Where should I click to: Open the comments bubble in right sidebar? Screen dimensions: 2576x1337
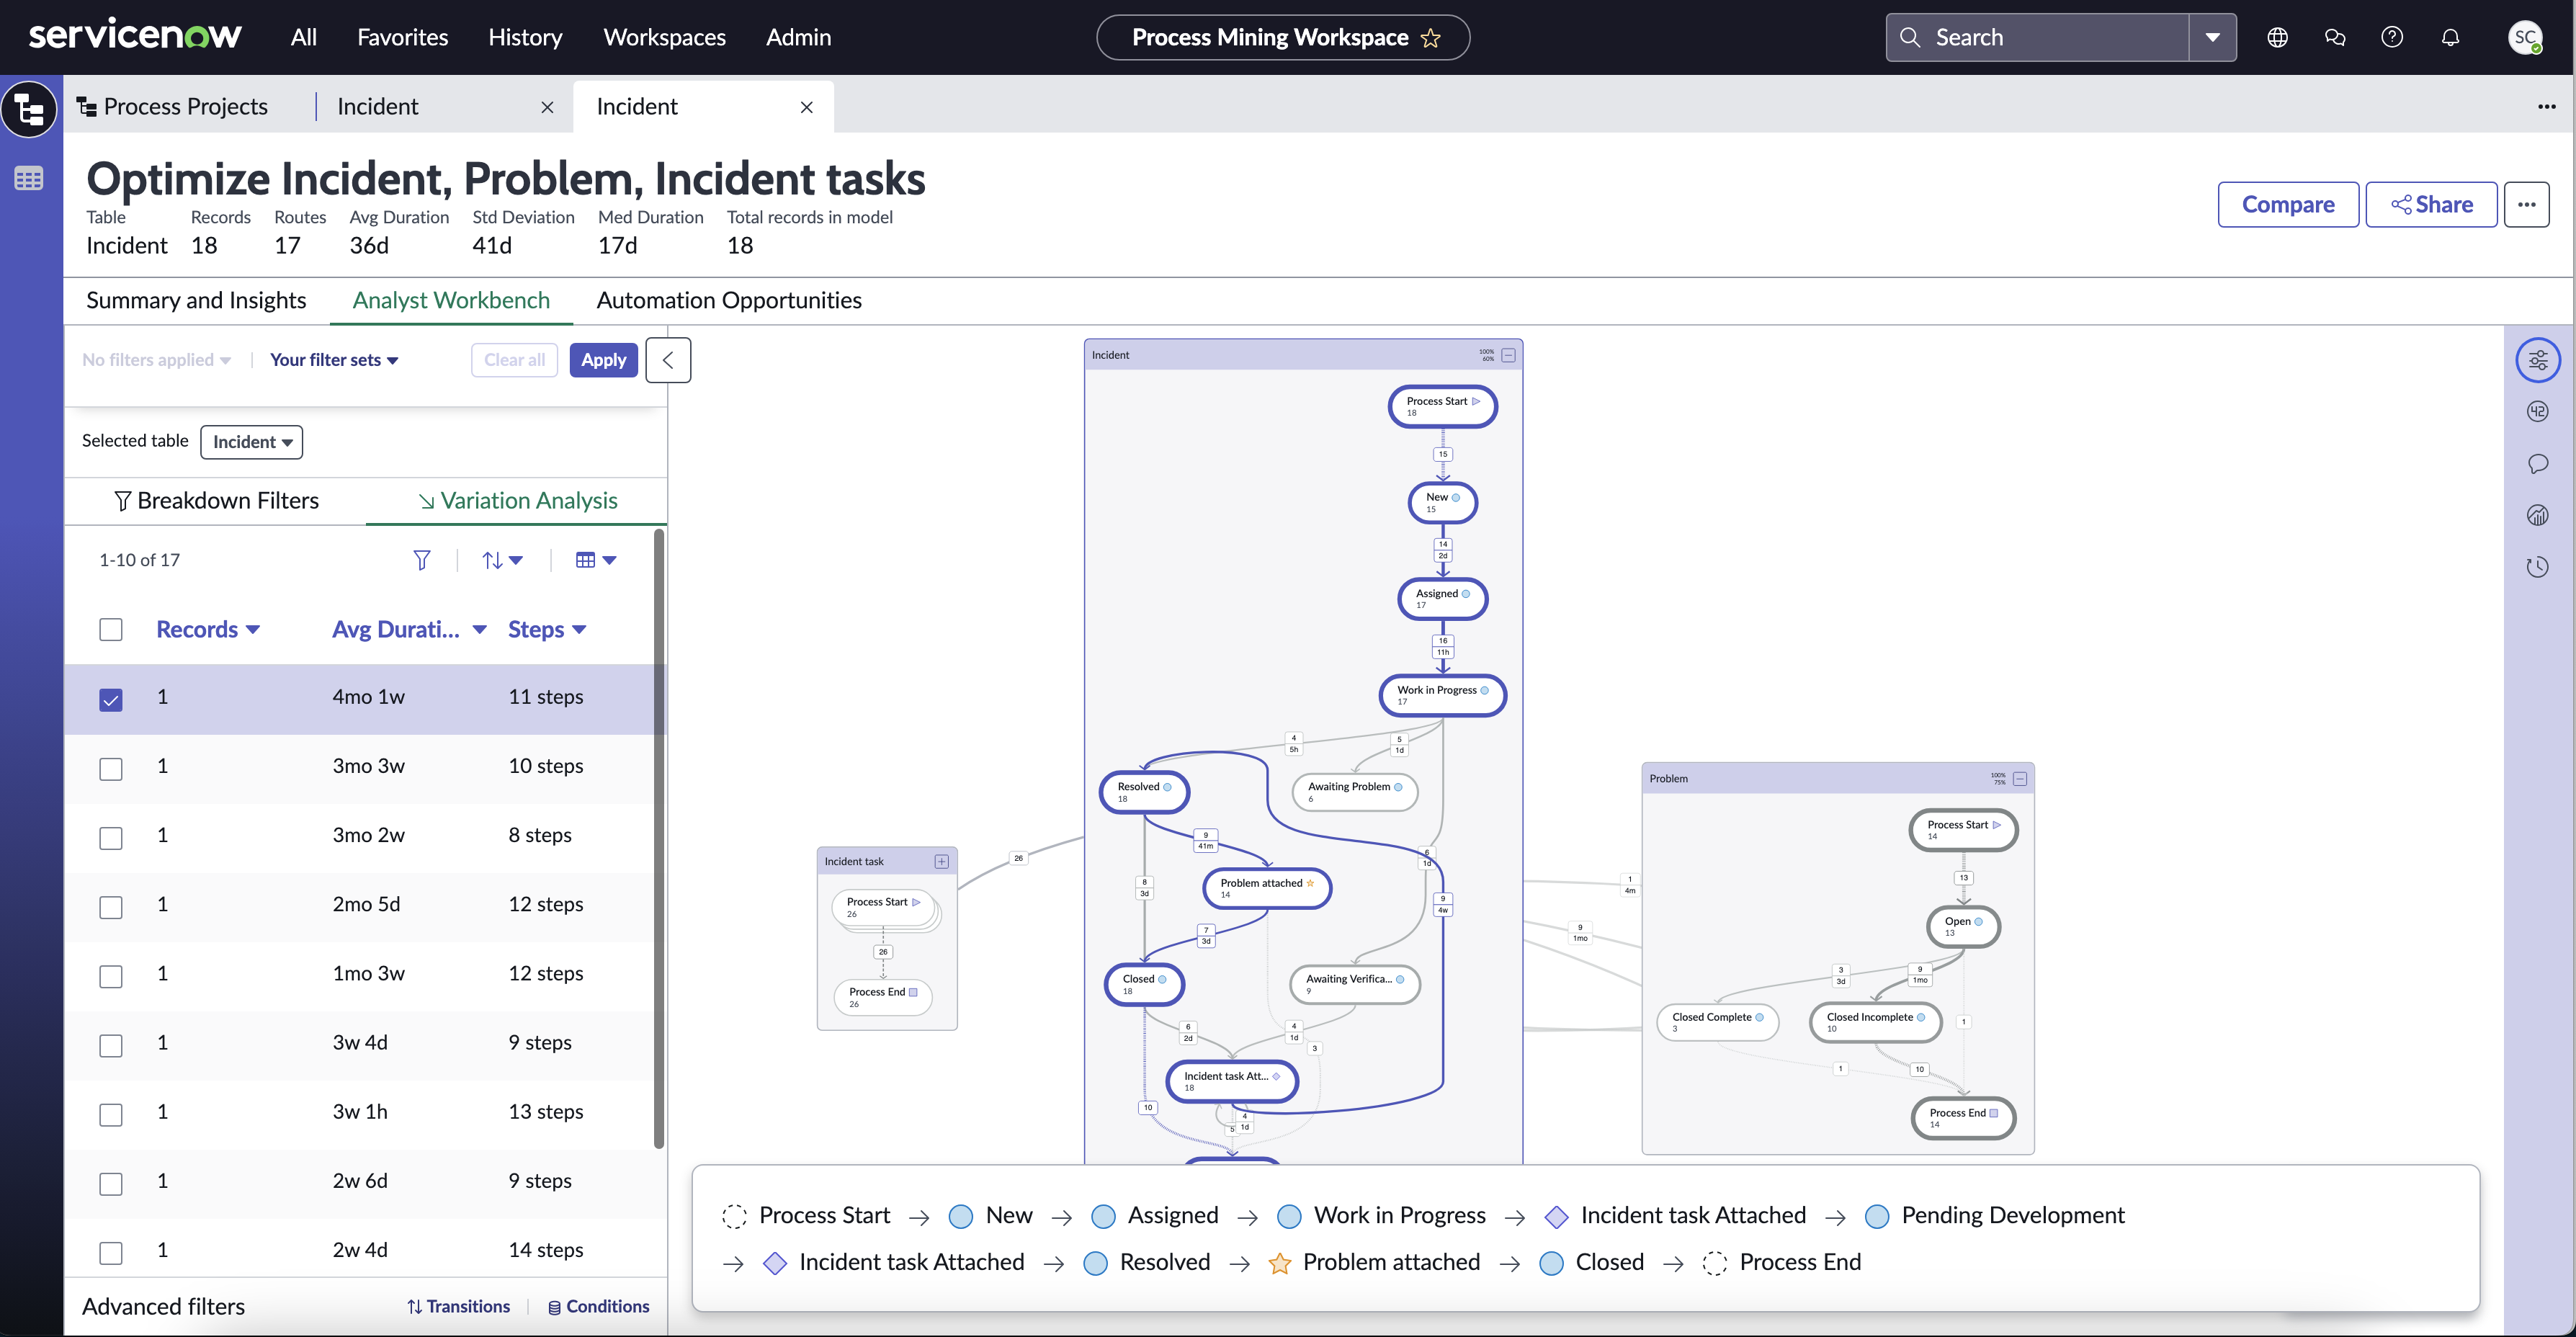2538,464
